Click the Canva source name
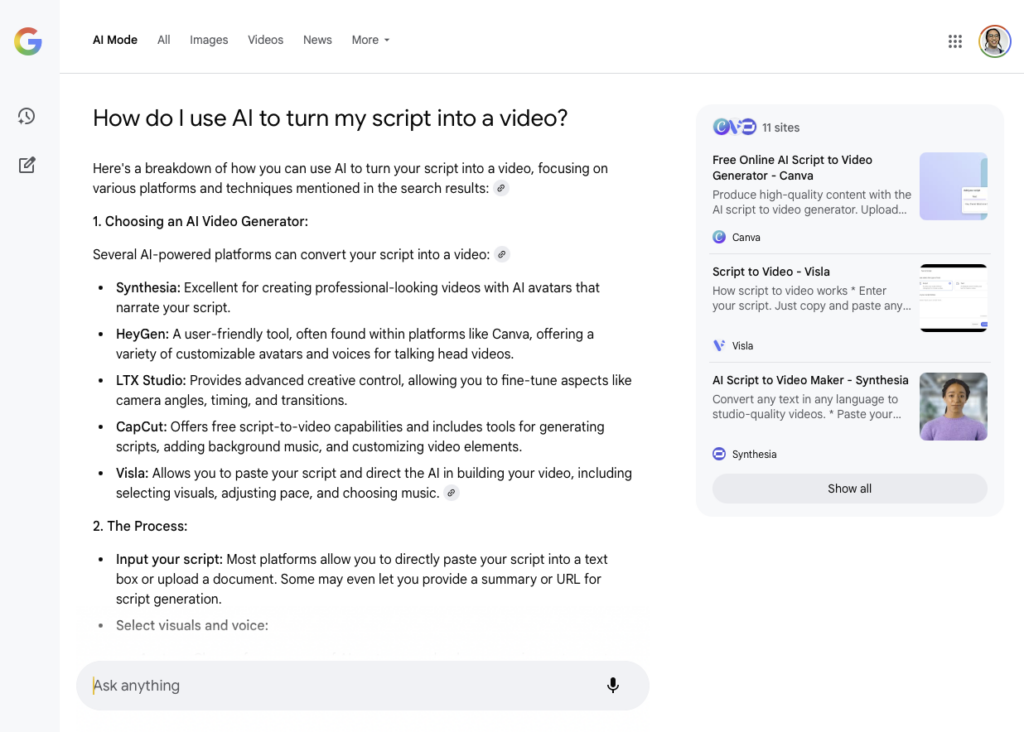The height and width of the screenshot is (732, 1024). coord(746,237)
